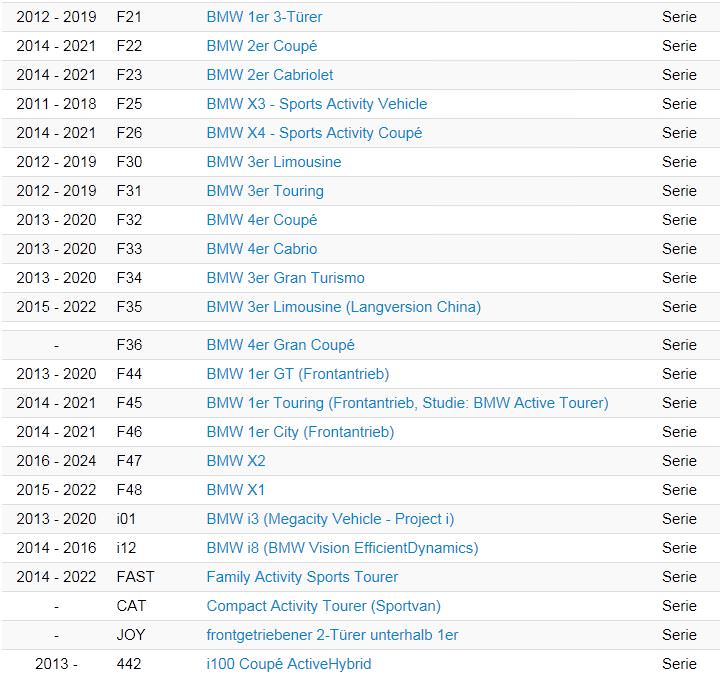This screenshot has height=675, width=720.
Task: Open BMW i3 (Megacity Vehicle) link
Action: click(330, 518)
